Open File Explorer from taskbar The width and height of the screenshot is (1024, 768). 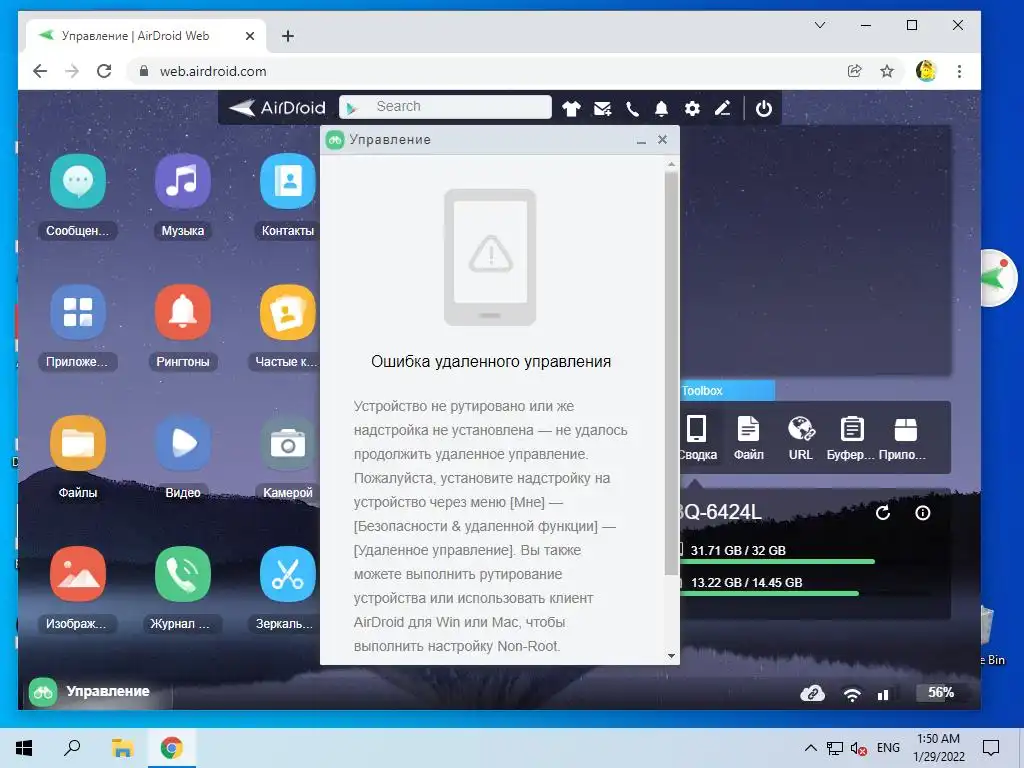tap(122, 748)
